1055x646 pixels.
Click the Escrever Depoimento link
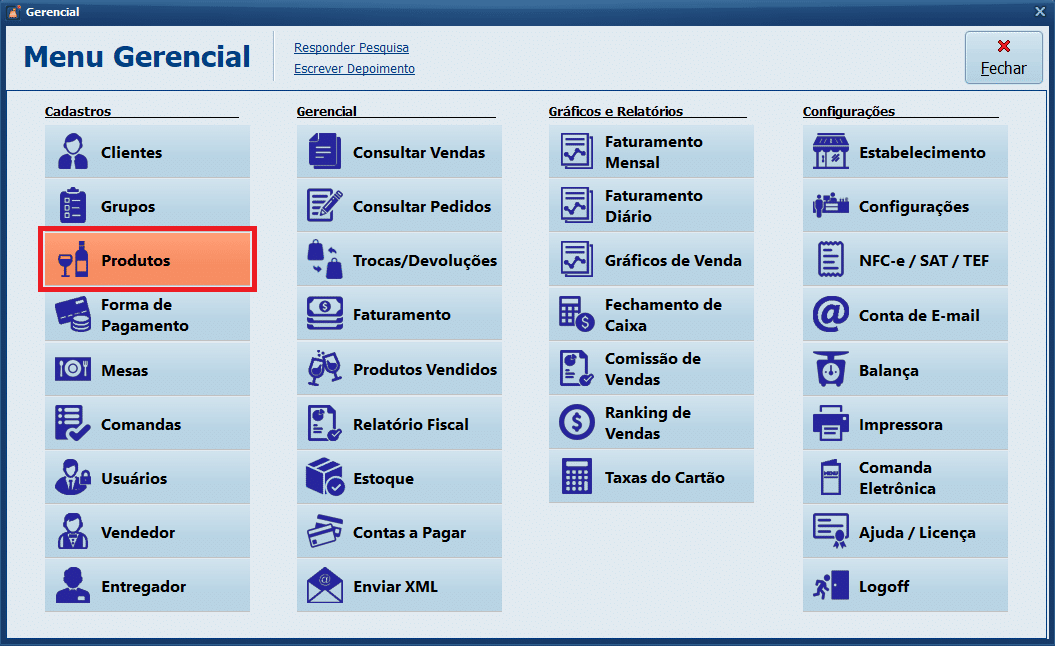[354, 69]
